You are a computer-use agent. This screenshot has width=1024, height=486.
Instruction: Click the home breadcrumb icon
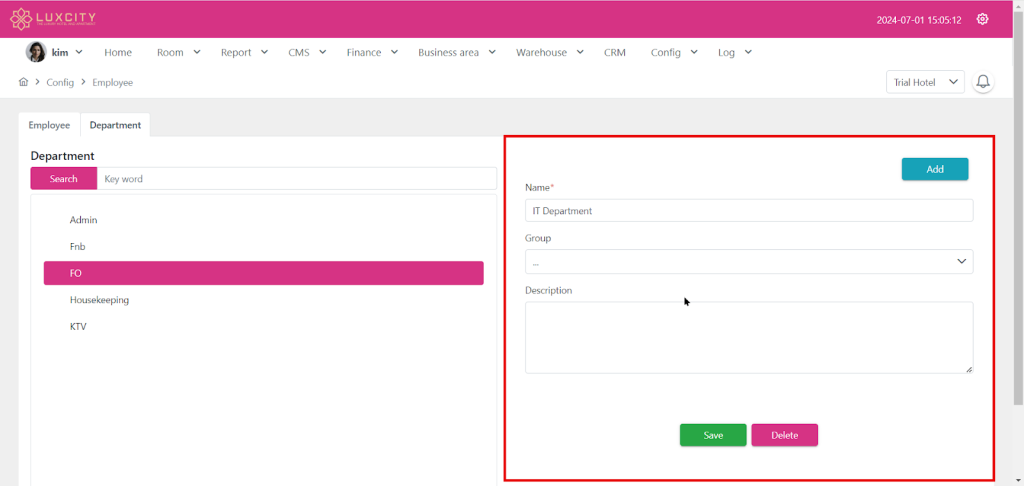click(x=23, y=82)
